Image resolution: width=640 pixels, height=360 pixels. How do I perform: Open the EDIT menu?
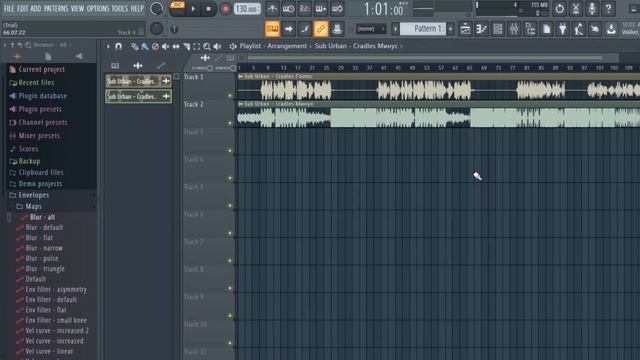pyautogui.click(x=22, y=9)
